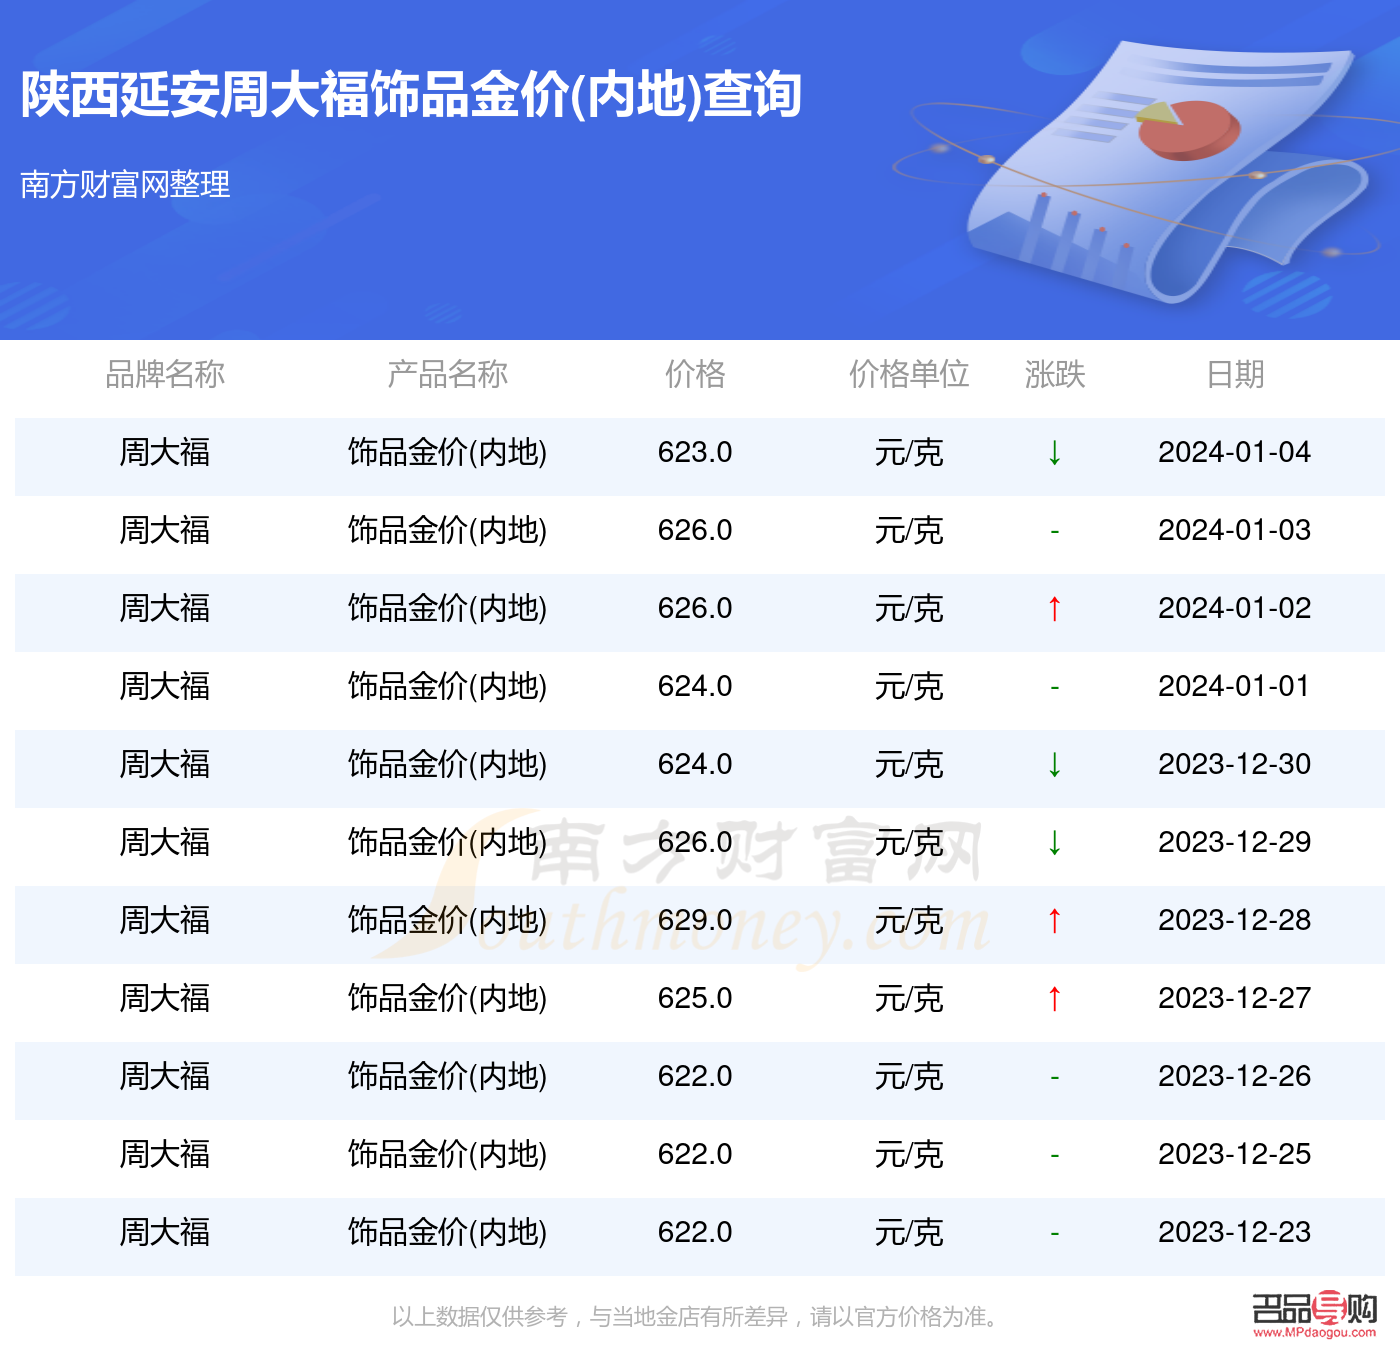Image resolution: width=1400 pixels, height=1362 pixels.
Task: Select the date 2023-12-28
Action: [x=1234, y=921]
